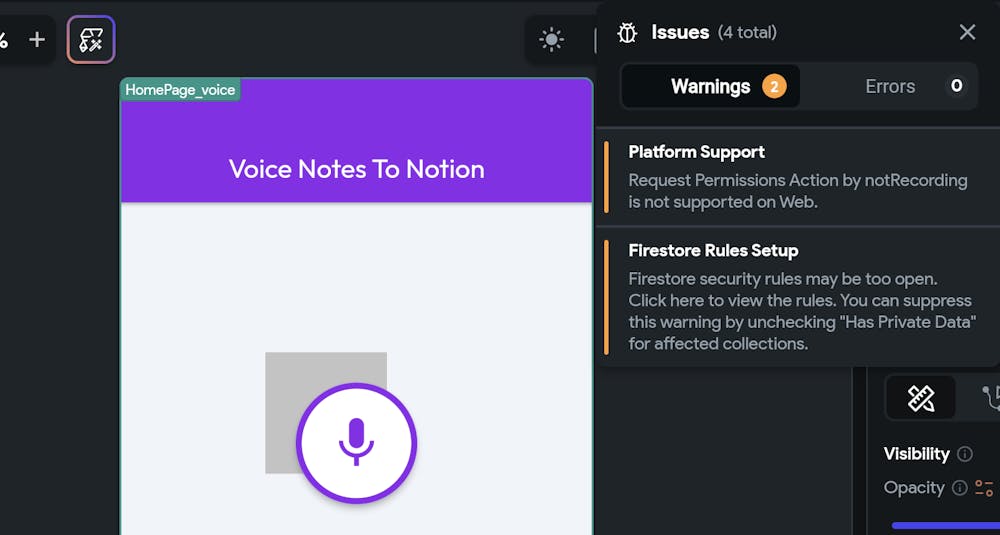Show Visibility info tooltip icon

point(965,454)
